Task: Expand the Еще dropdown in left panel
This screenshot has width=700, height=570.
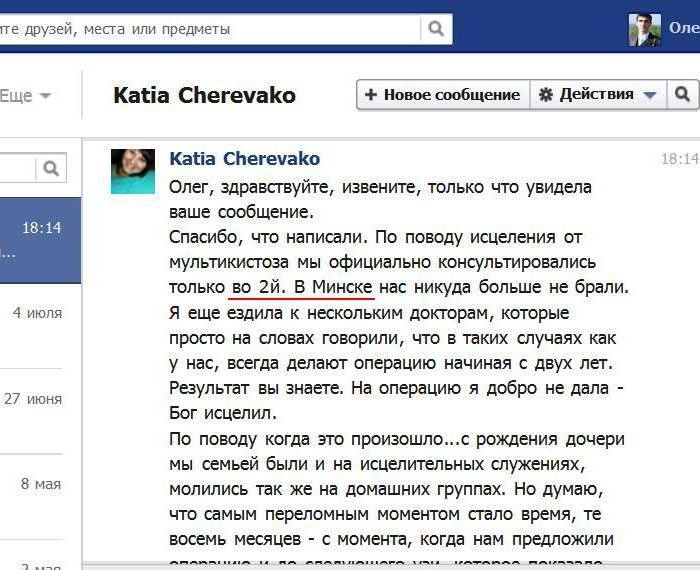Action: coord(26,96)
